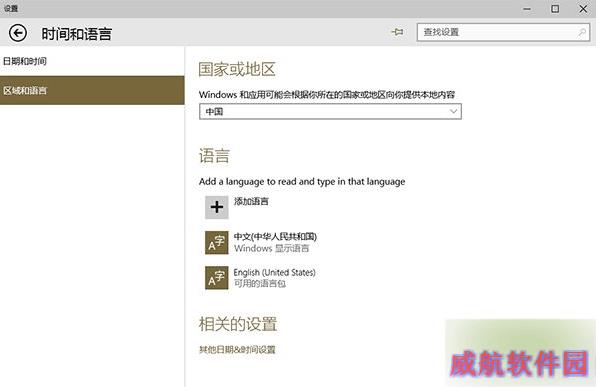
Task: Click the English (United States) language name
Action: [274, 272]
